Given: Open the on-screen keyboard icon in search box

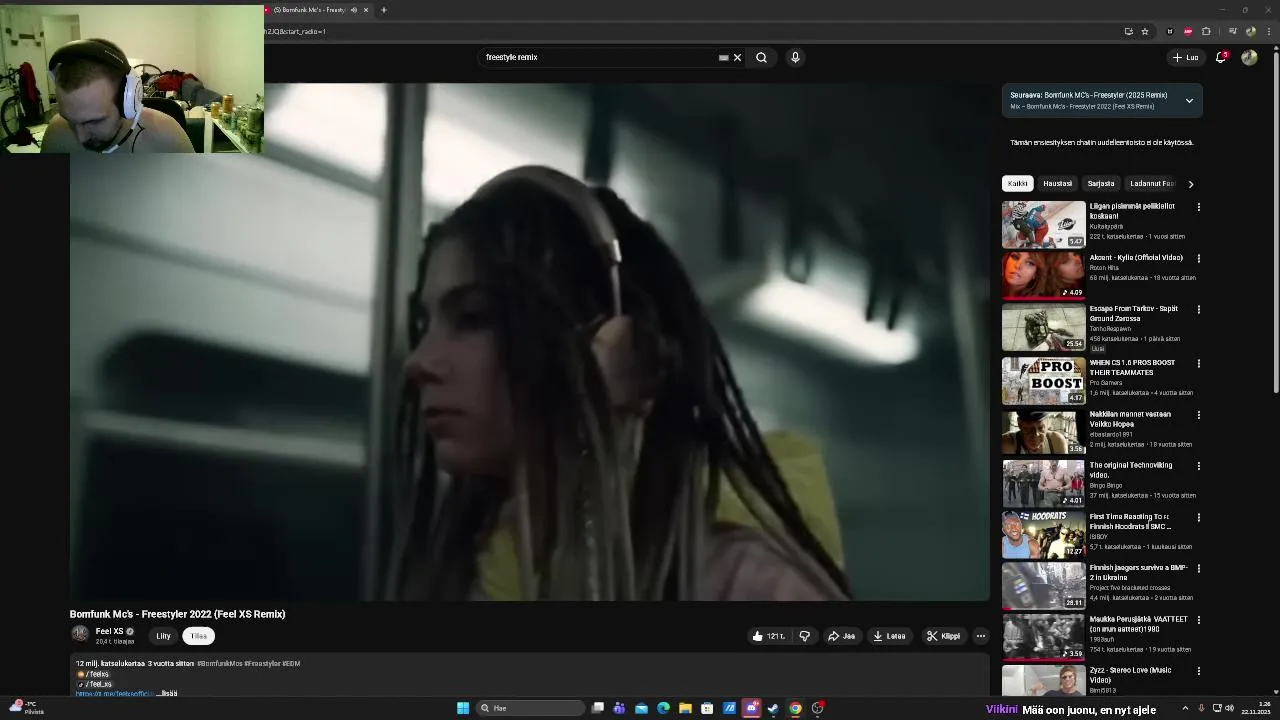Looking at the screenshot, I should 723,57.
